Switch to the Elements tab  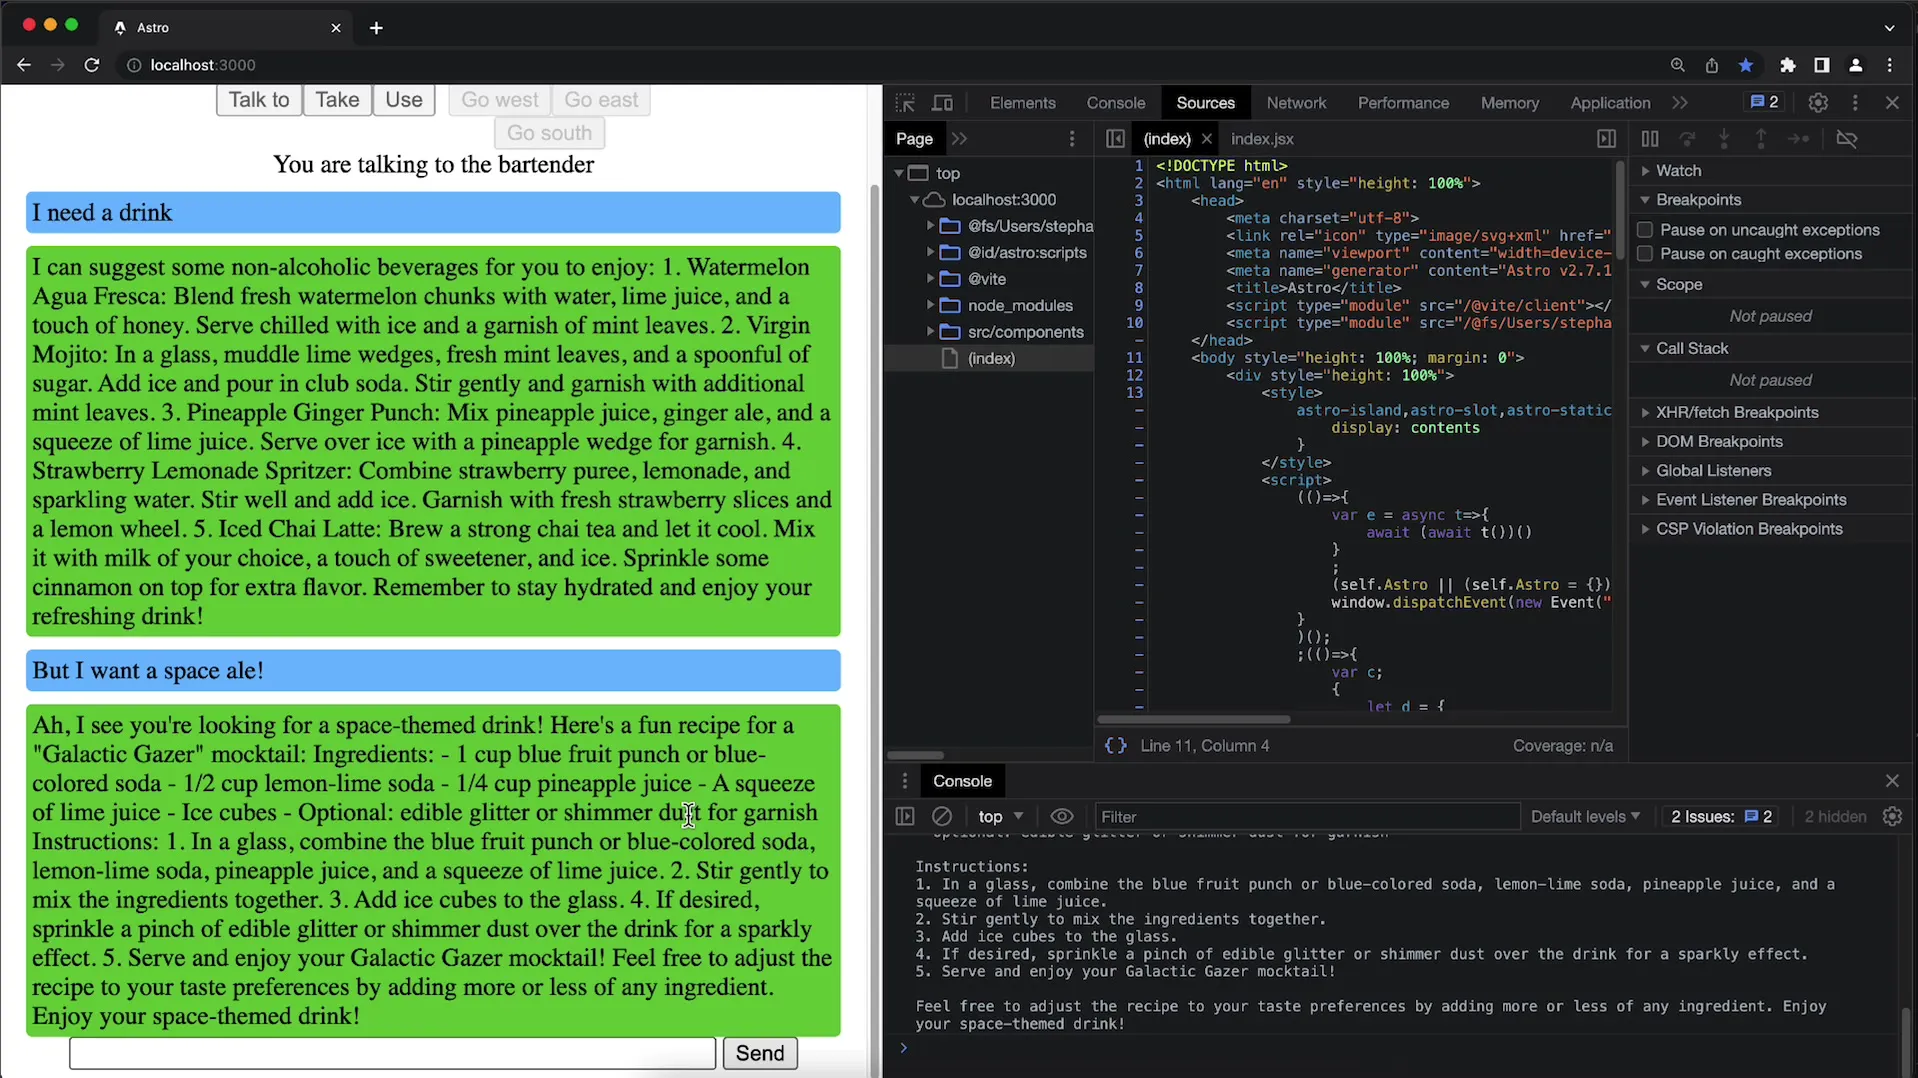[x=1022, y=103]
